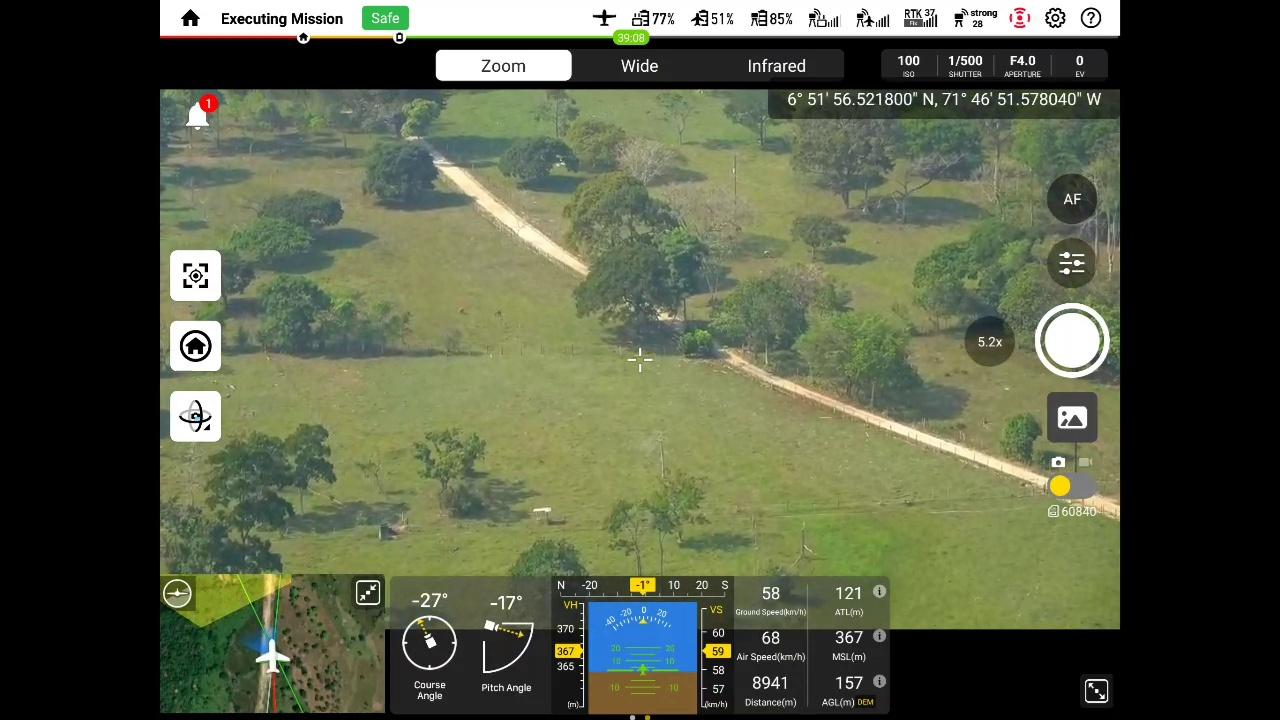This screenshot has height=720, width=1280.
Task: Tap the yellow 59 speed tape marker
Action: pyautogui.click(x=718, y=652)
